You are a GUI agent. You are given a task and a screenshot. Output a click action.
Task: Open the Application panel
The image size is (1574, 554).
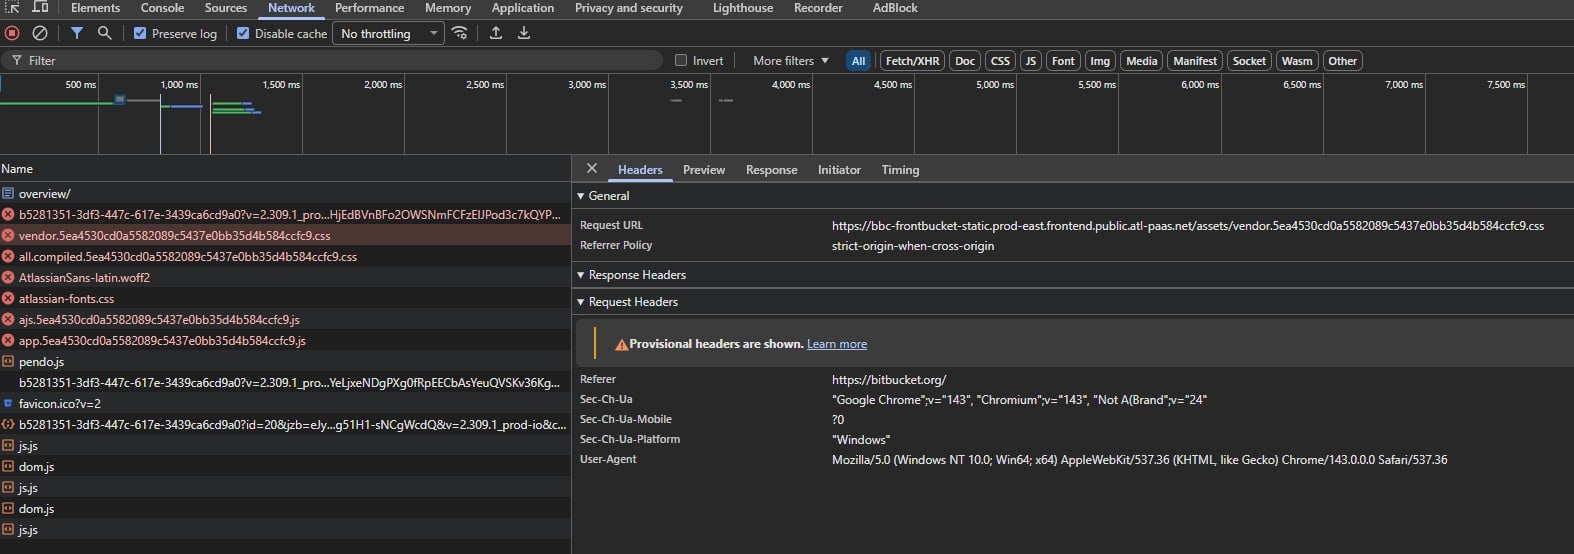[x=522, y=7]
